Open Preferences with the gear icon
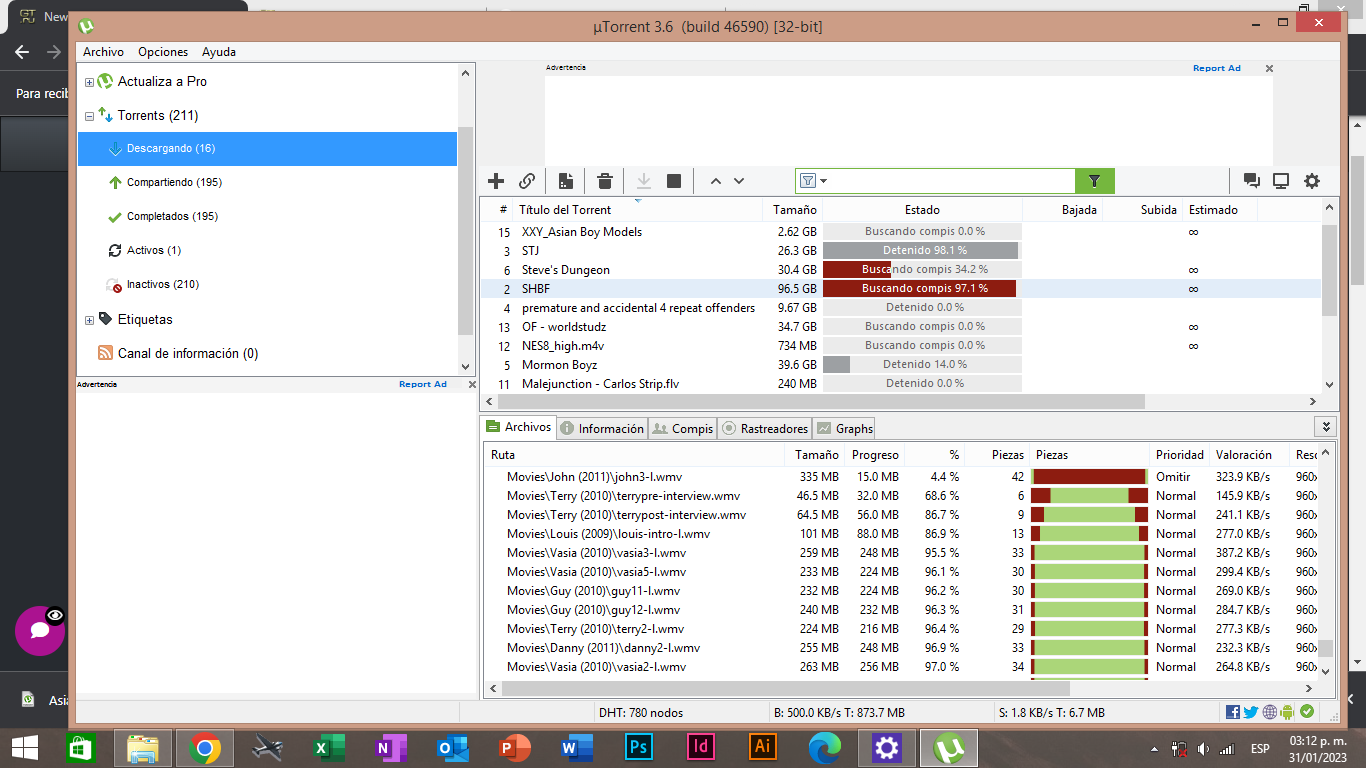The width and height of the screenshot is (1366, 768). [1312, 181]
